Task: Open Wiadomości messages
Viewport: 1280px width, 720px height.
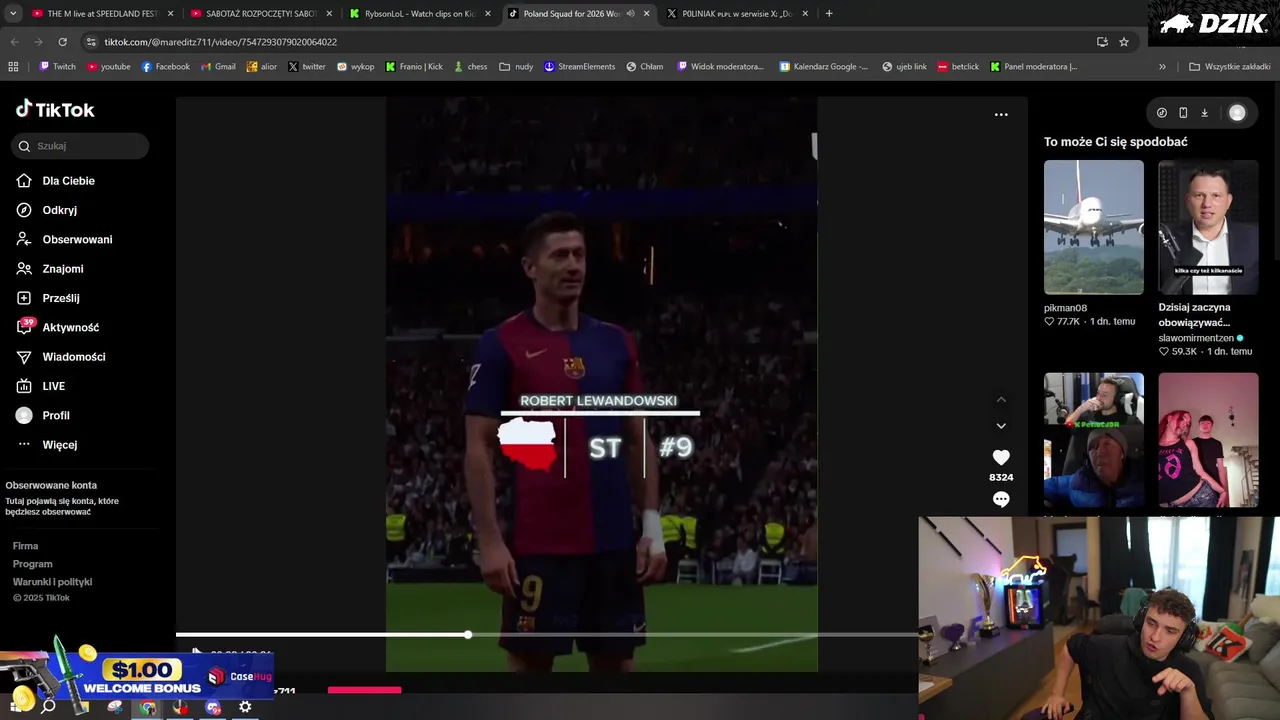Action: [x=61, y=357]
